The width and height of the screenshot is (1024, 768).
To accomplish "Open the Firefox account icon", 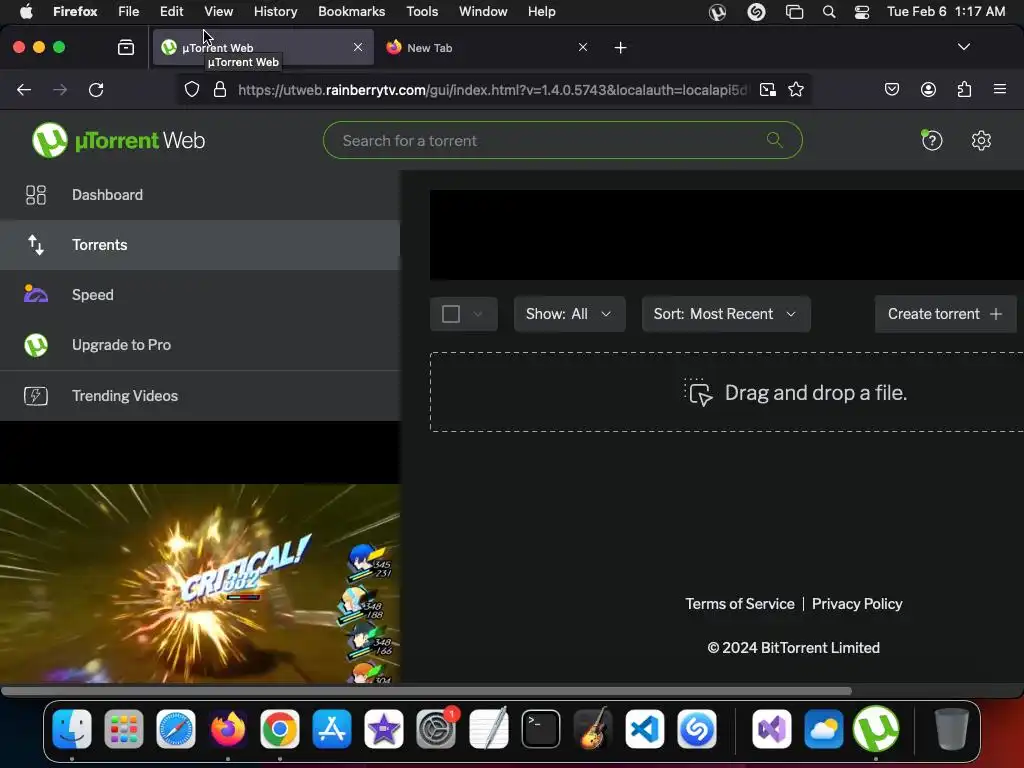I will point(928,89).
